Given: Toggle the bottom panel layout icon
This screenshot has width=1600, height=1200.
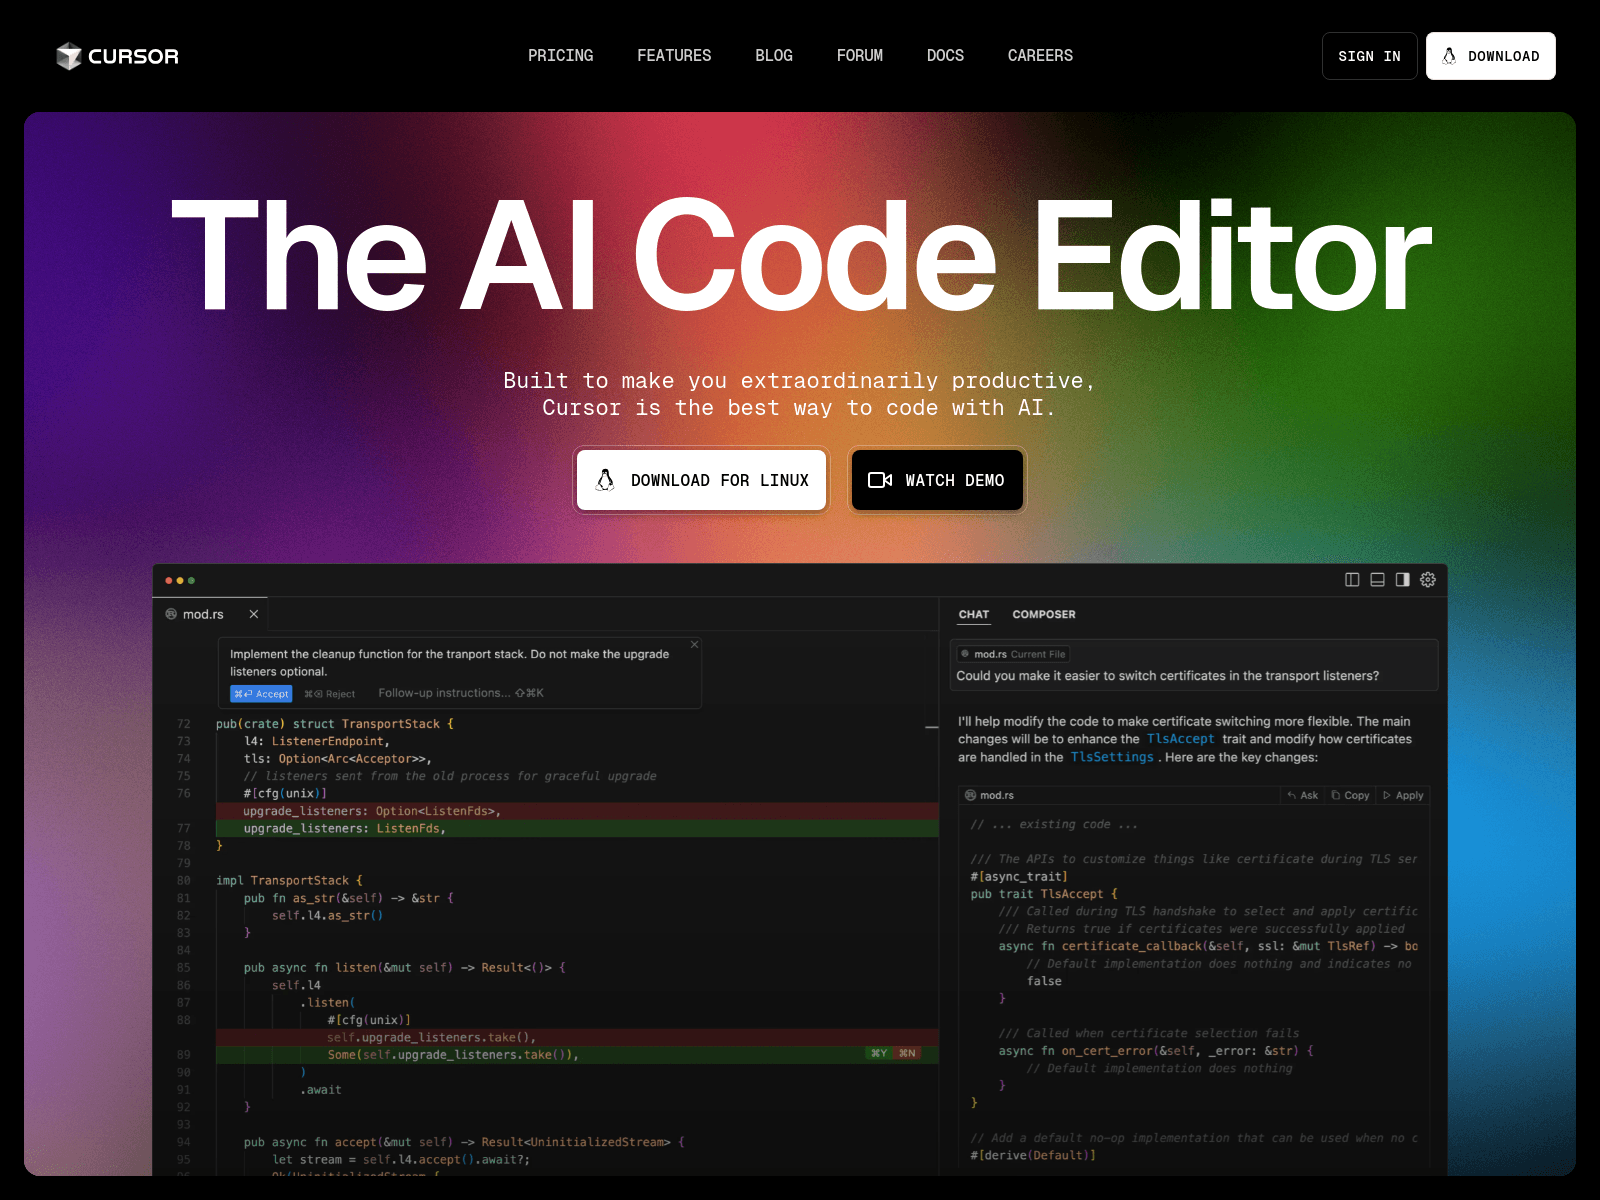Looking at the screenshot, I should pyautogui.click(x=1377, y=580).
